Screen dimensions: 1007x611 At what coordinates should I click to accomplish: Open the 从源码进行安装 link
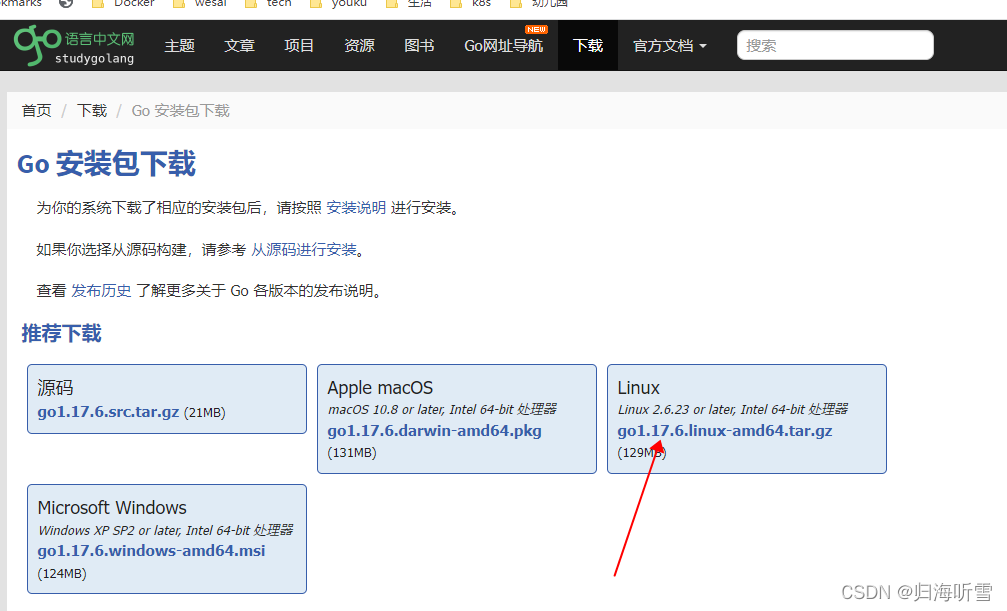tap(304, 249)
